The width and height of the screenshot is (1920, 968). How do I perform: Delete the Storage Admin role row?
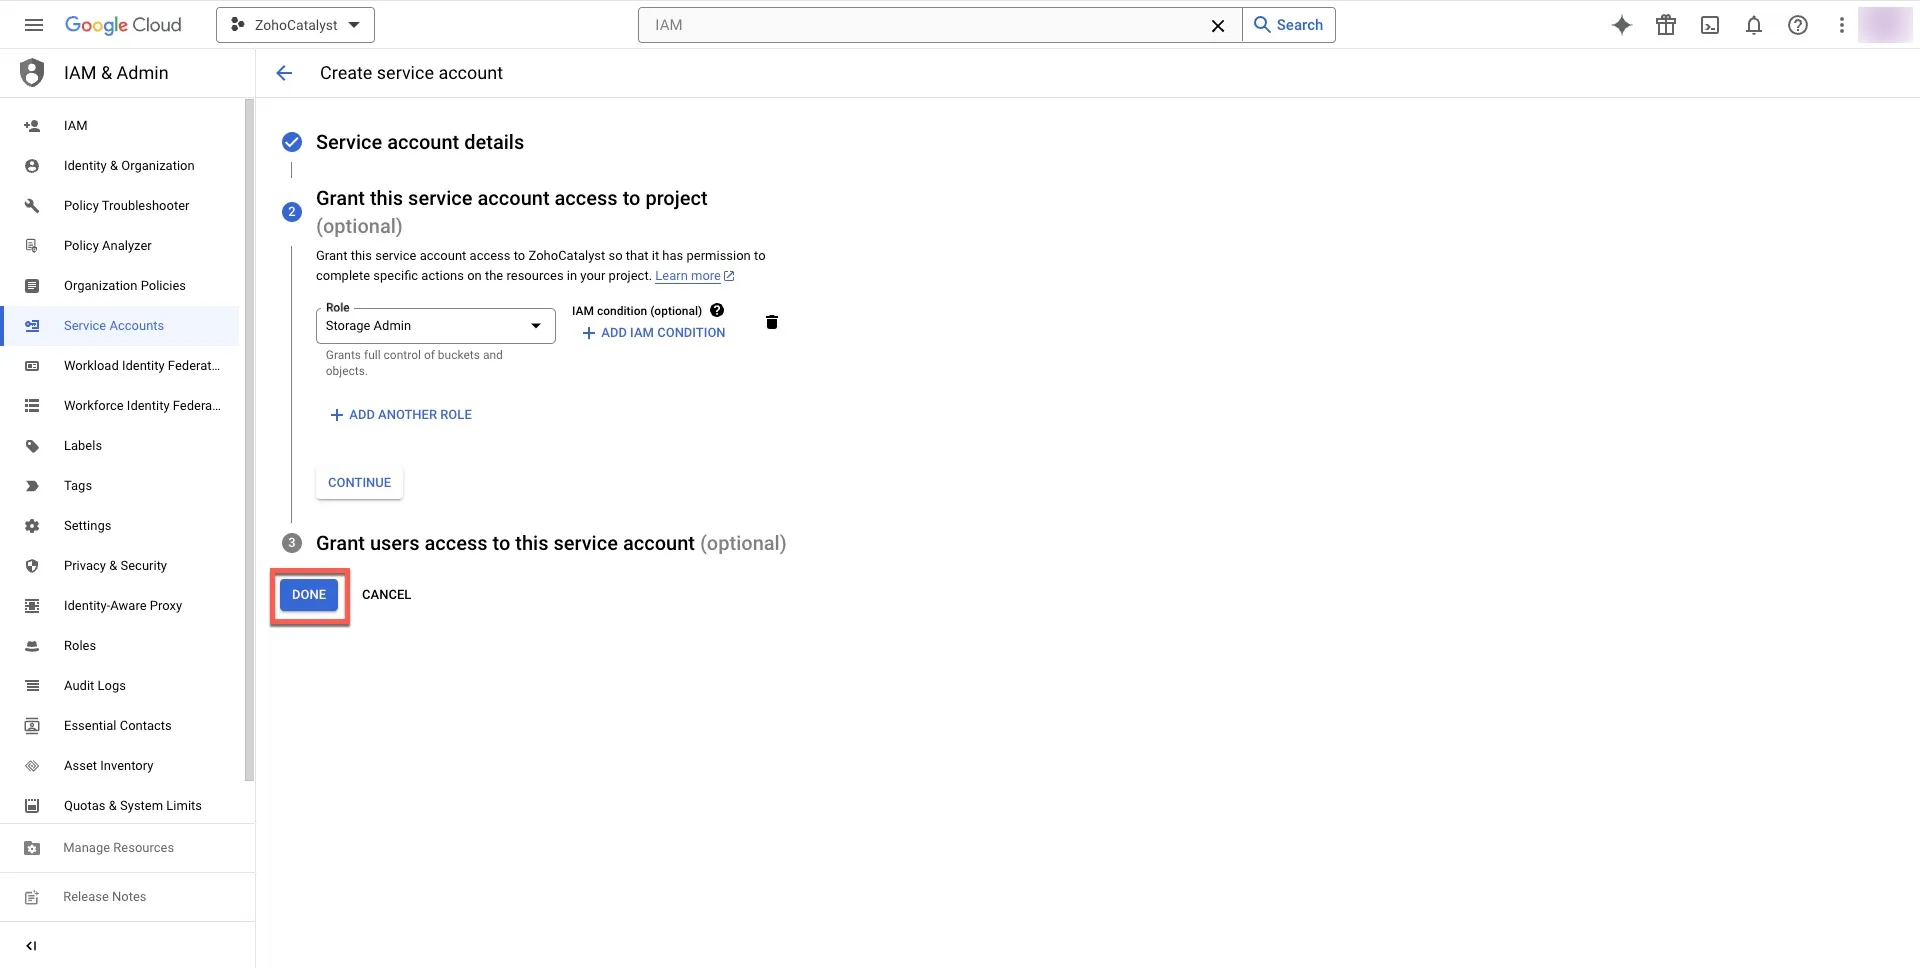pyautogui.click(x=772, y=322)
